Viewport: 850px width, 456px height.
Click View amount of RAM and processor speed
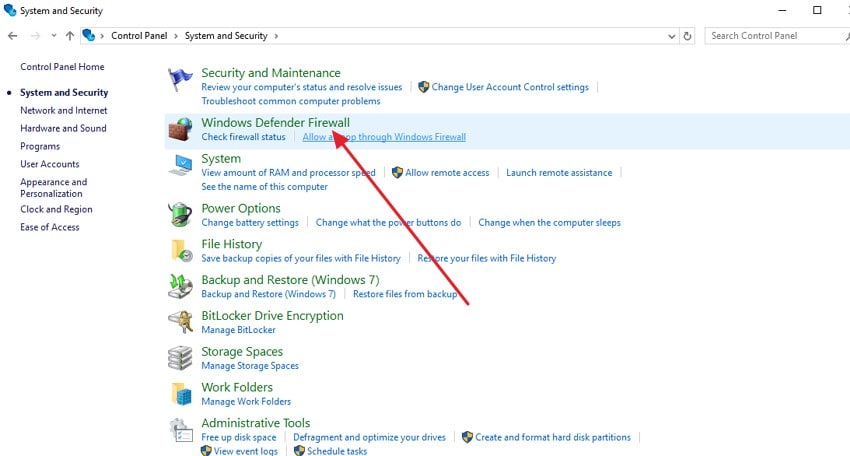[288, 173]
